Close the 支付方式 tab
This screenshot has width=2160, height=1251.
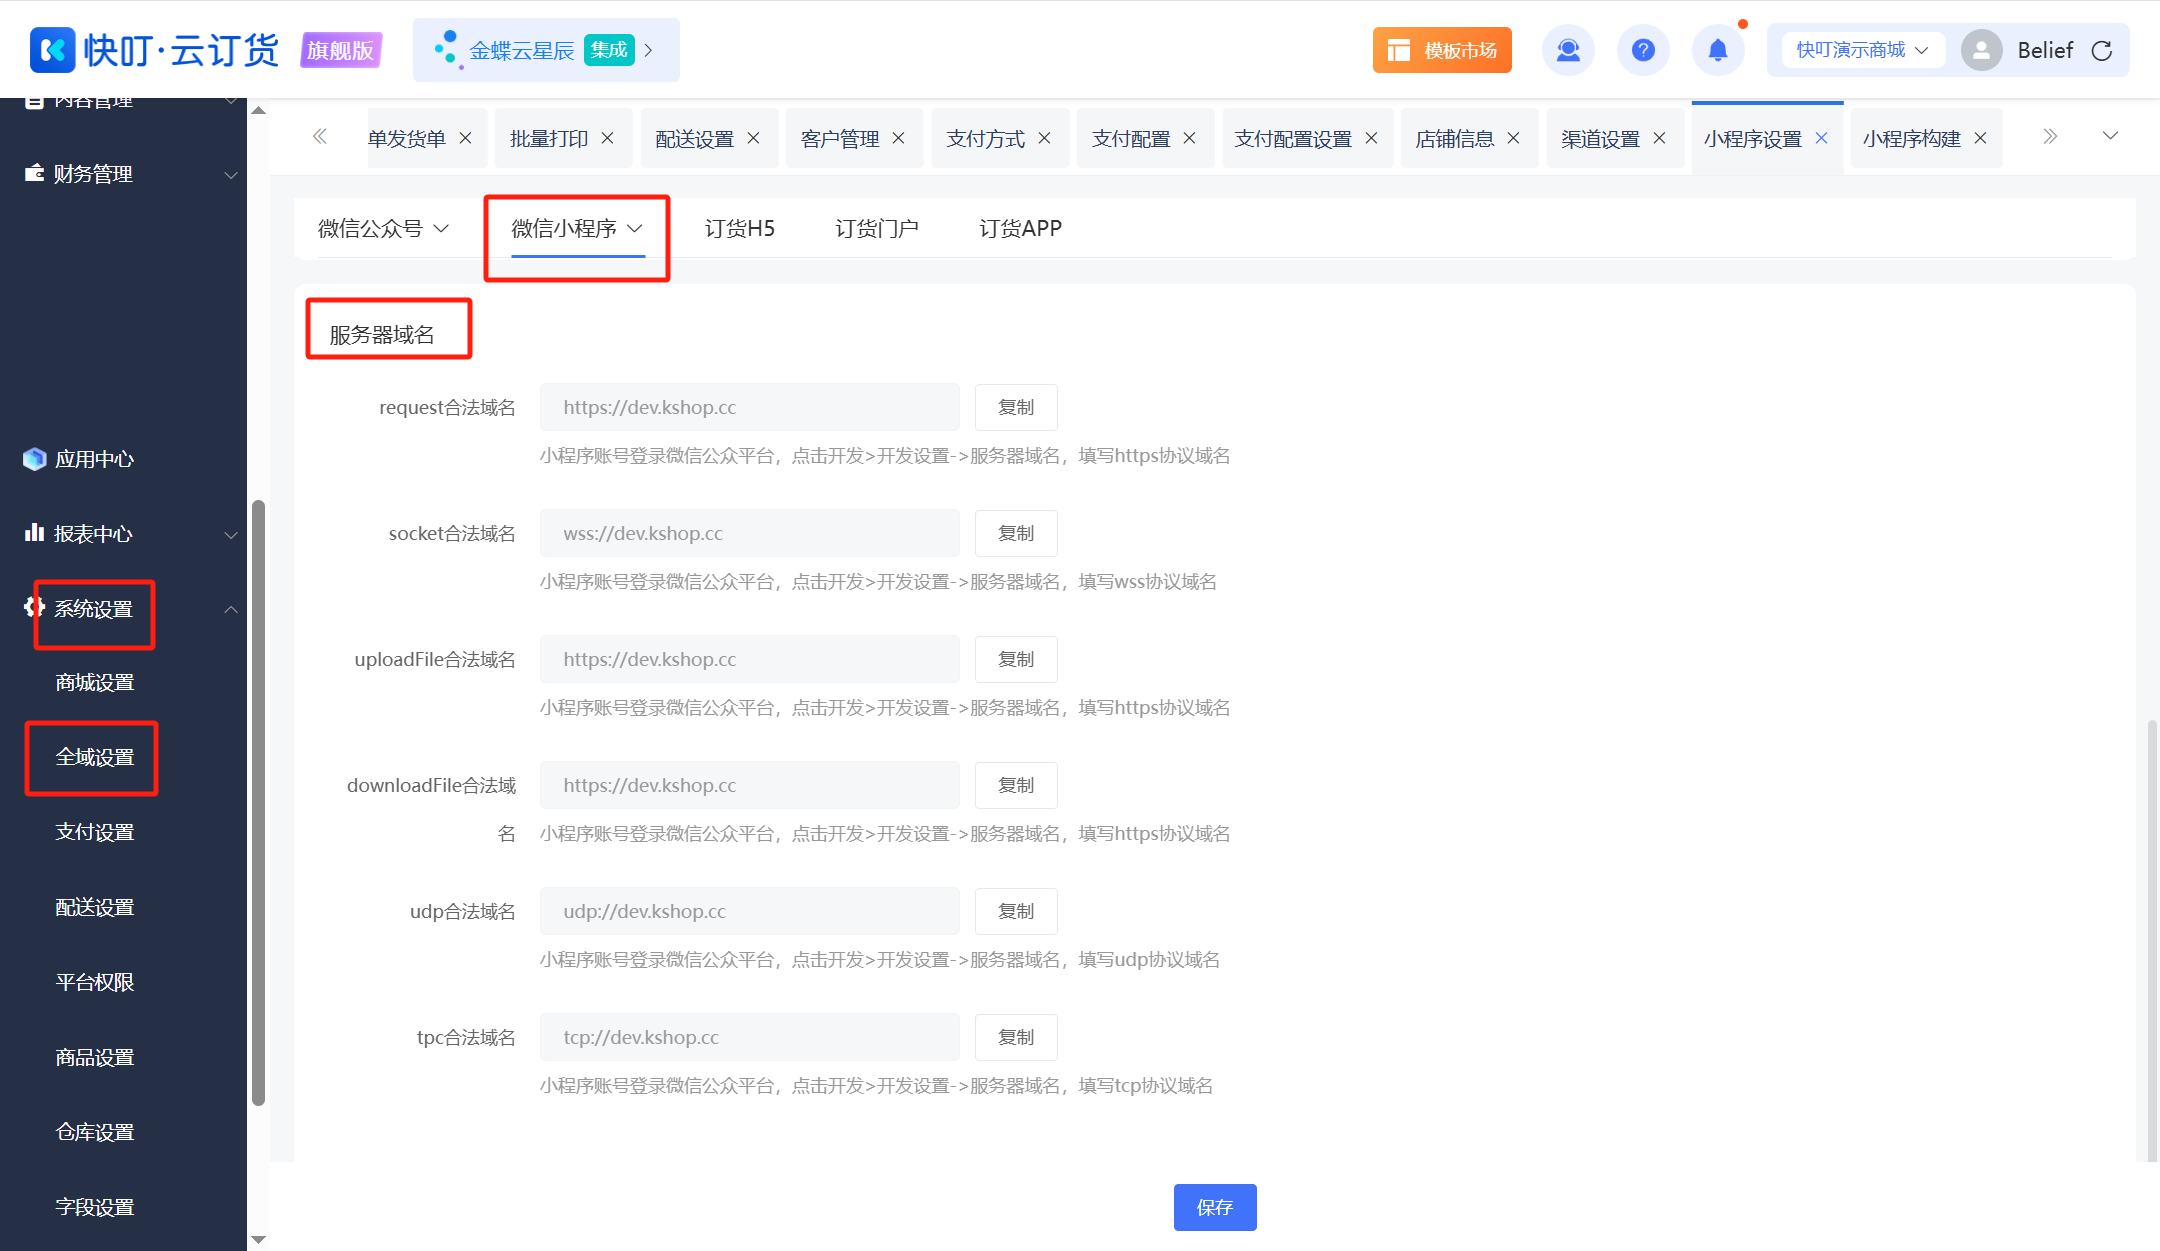pos(1044,138)
